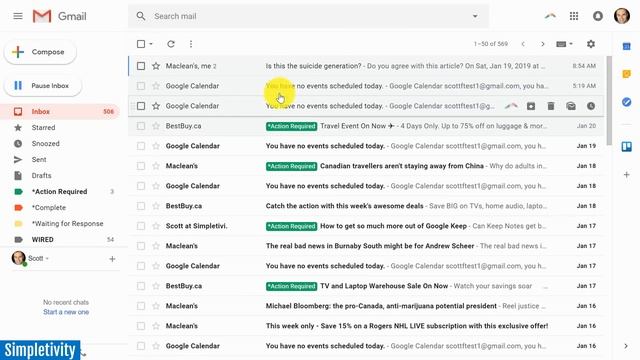This screenshot has height=360, width=640.
Task: Refresh the inbox
Action: coord(171,44)
